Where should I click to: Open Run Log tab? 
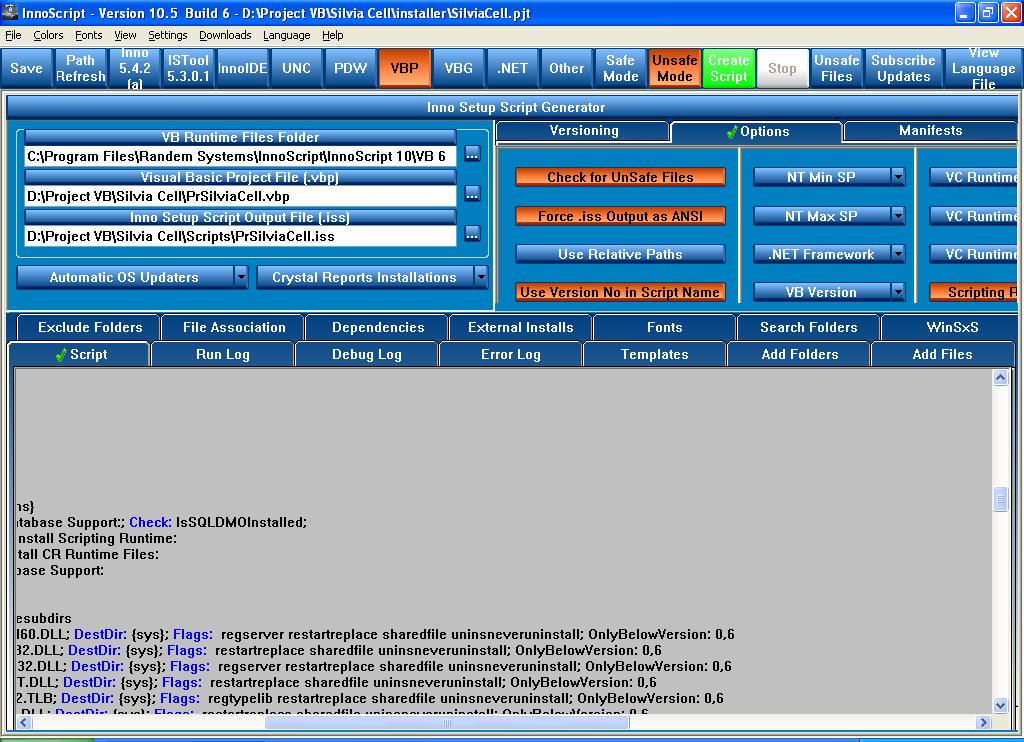coord(223,355)
